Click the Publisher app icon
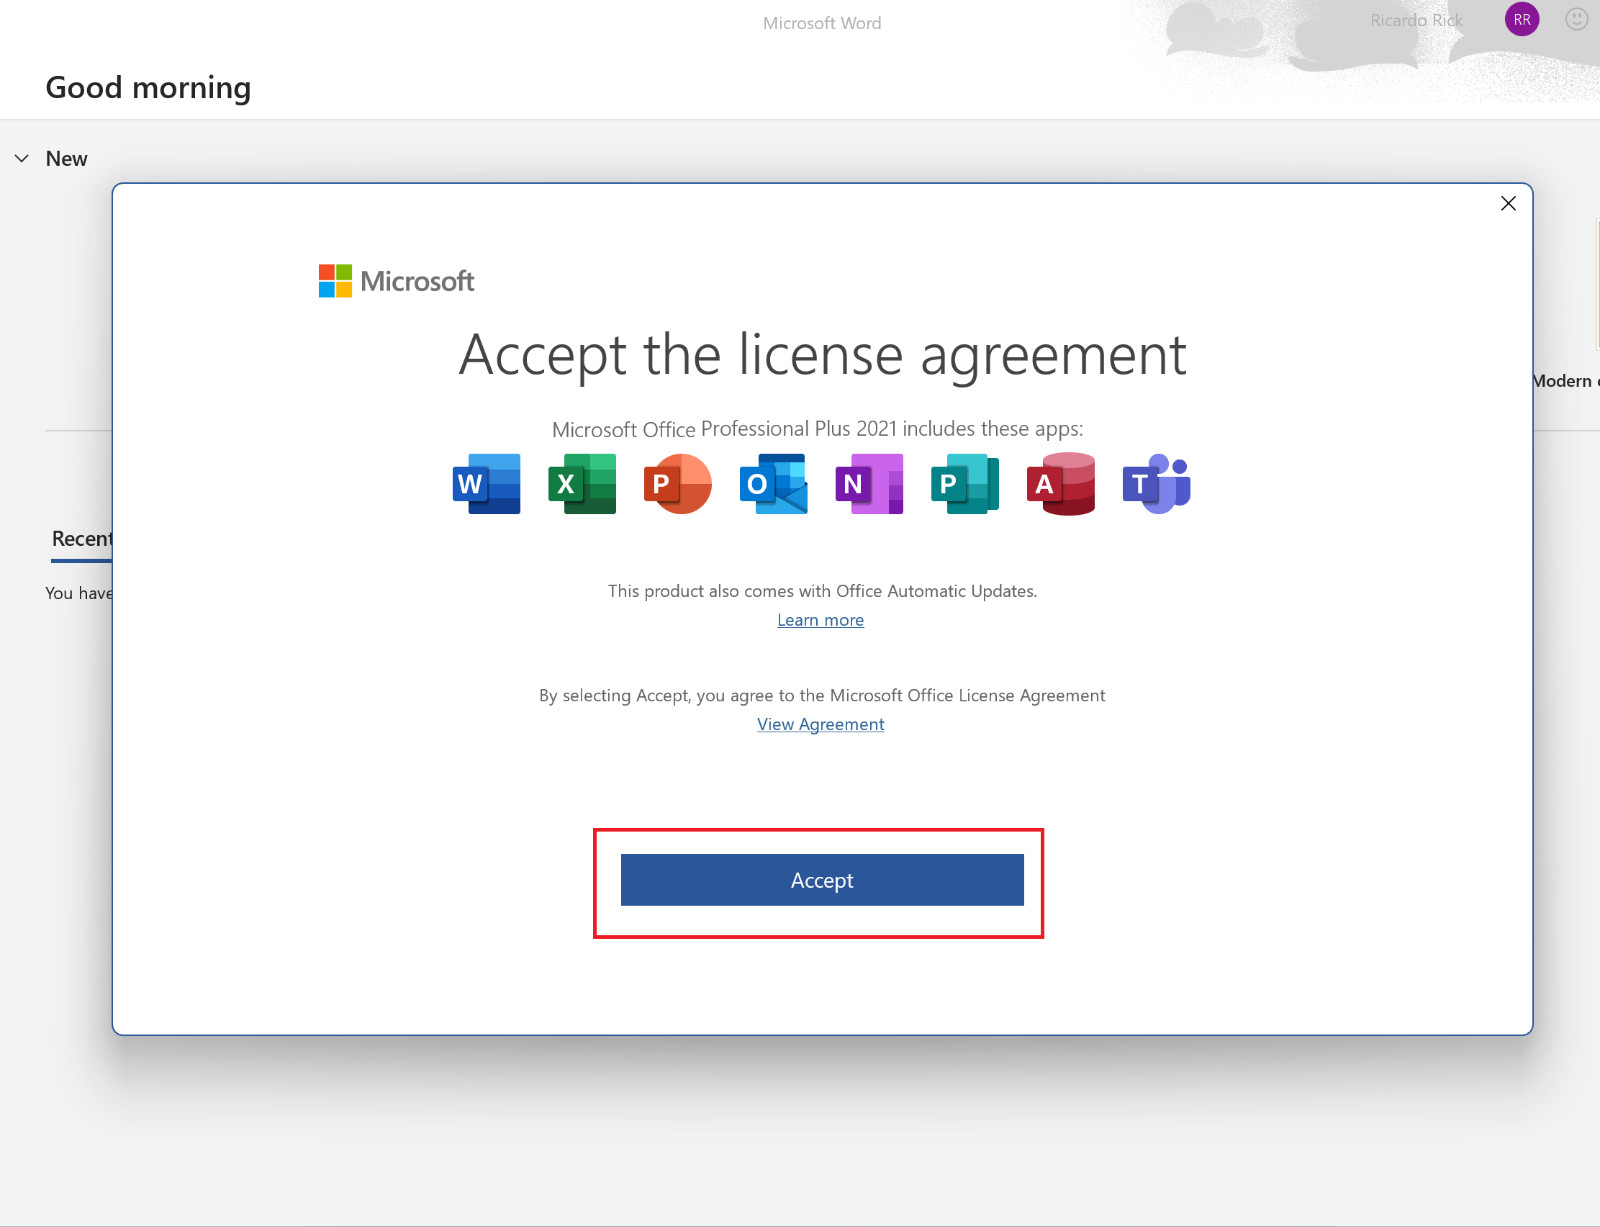The image size is (1600, 1227). pyautogui.click(x=965, y=484)
